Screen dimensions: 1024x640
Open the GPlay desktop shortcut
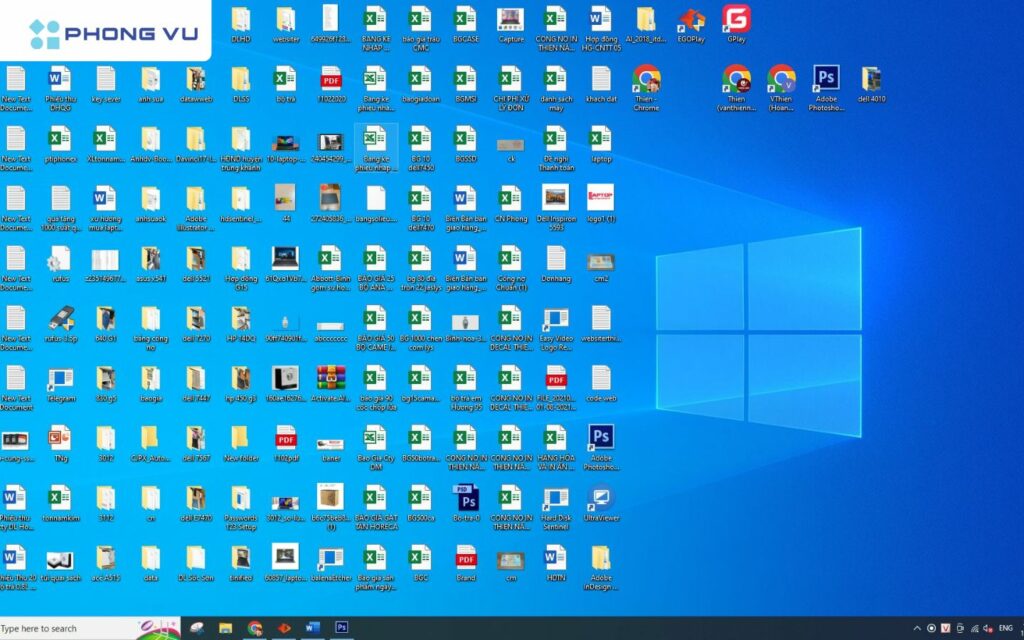tap(737, 20)
